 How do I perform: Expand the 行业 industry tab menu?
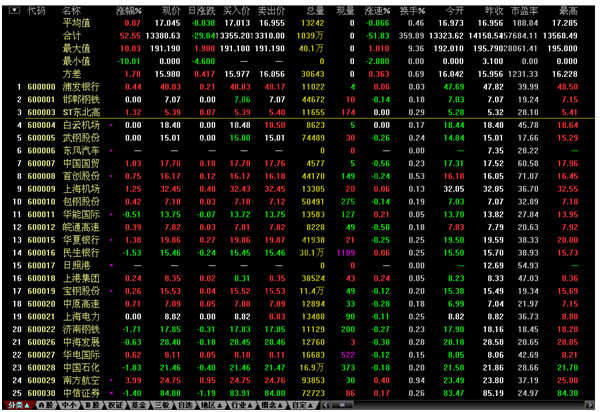pyautogui.click(x=241, y=405)
